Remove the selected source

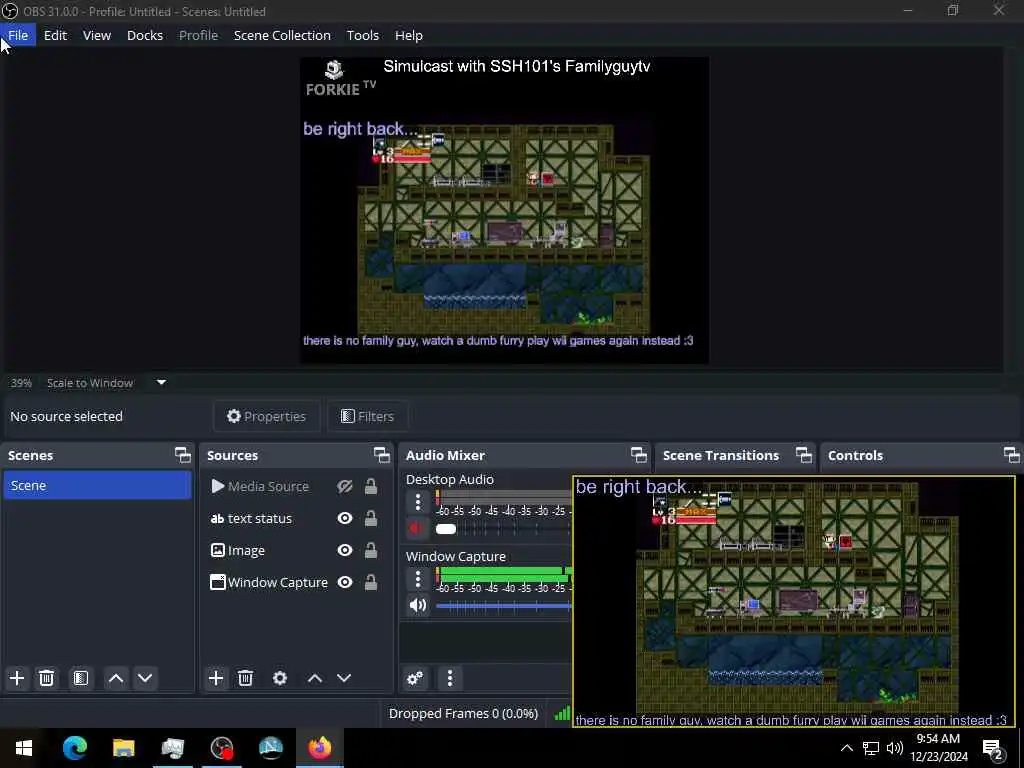246,678
